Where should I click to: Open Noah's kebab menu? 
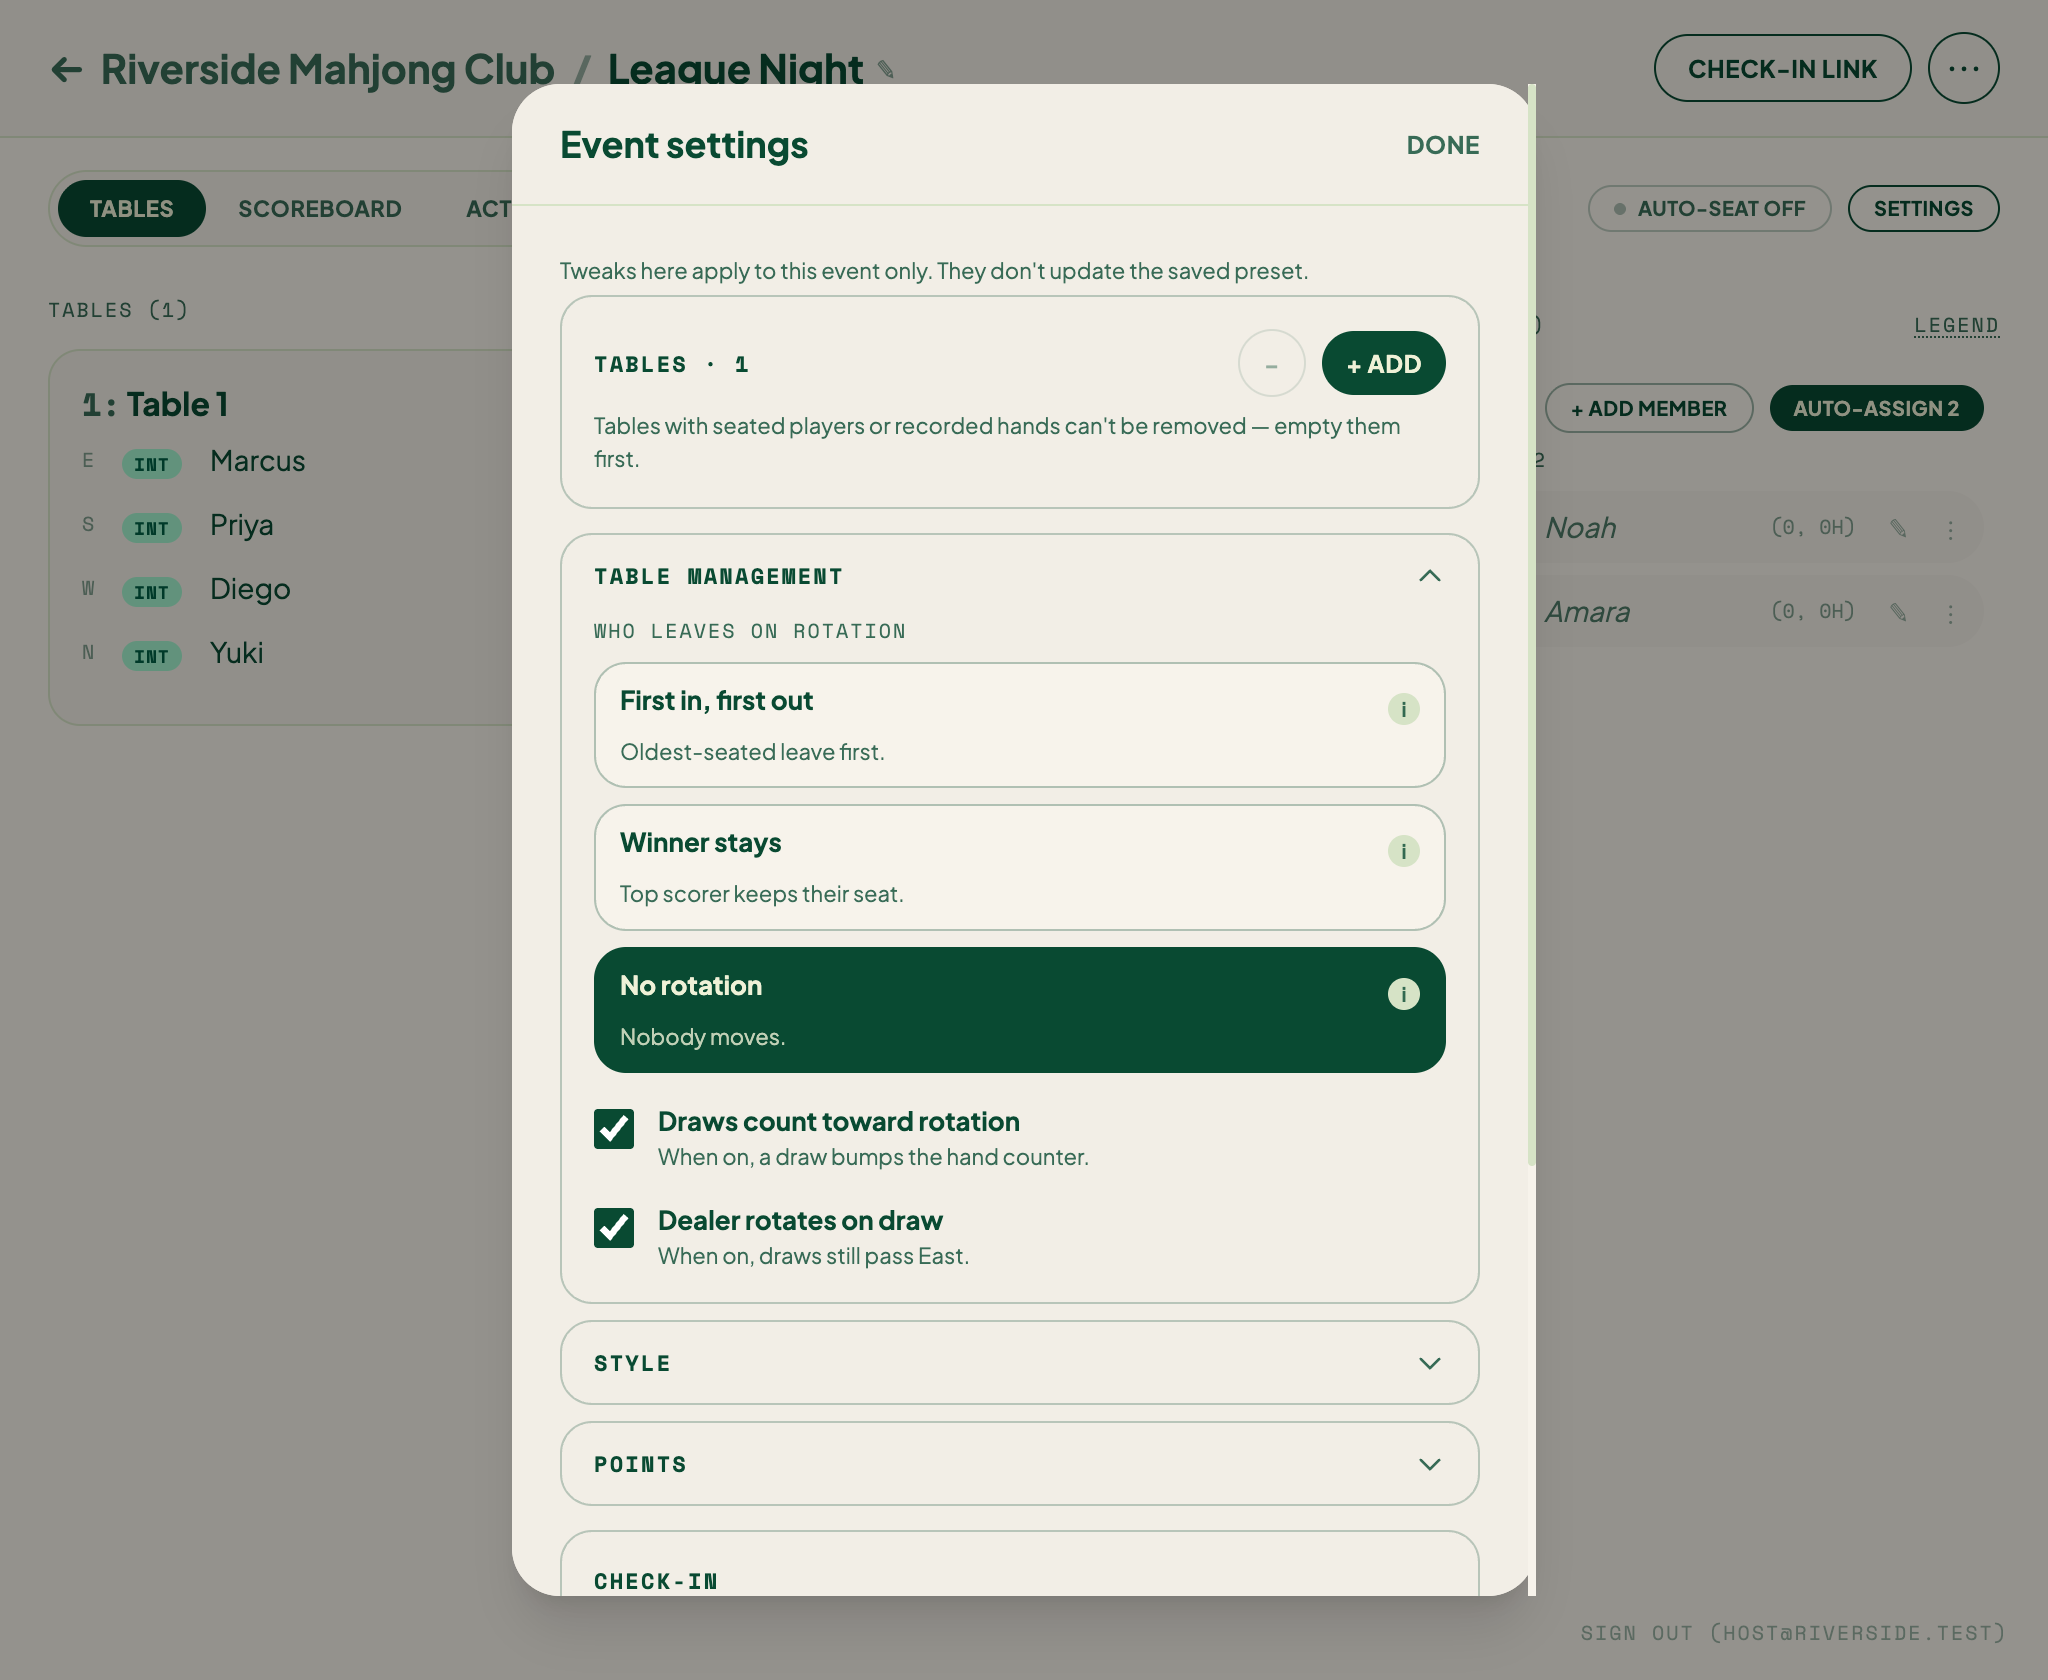click(1950, 529)
